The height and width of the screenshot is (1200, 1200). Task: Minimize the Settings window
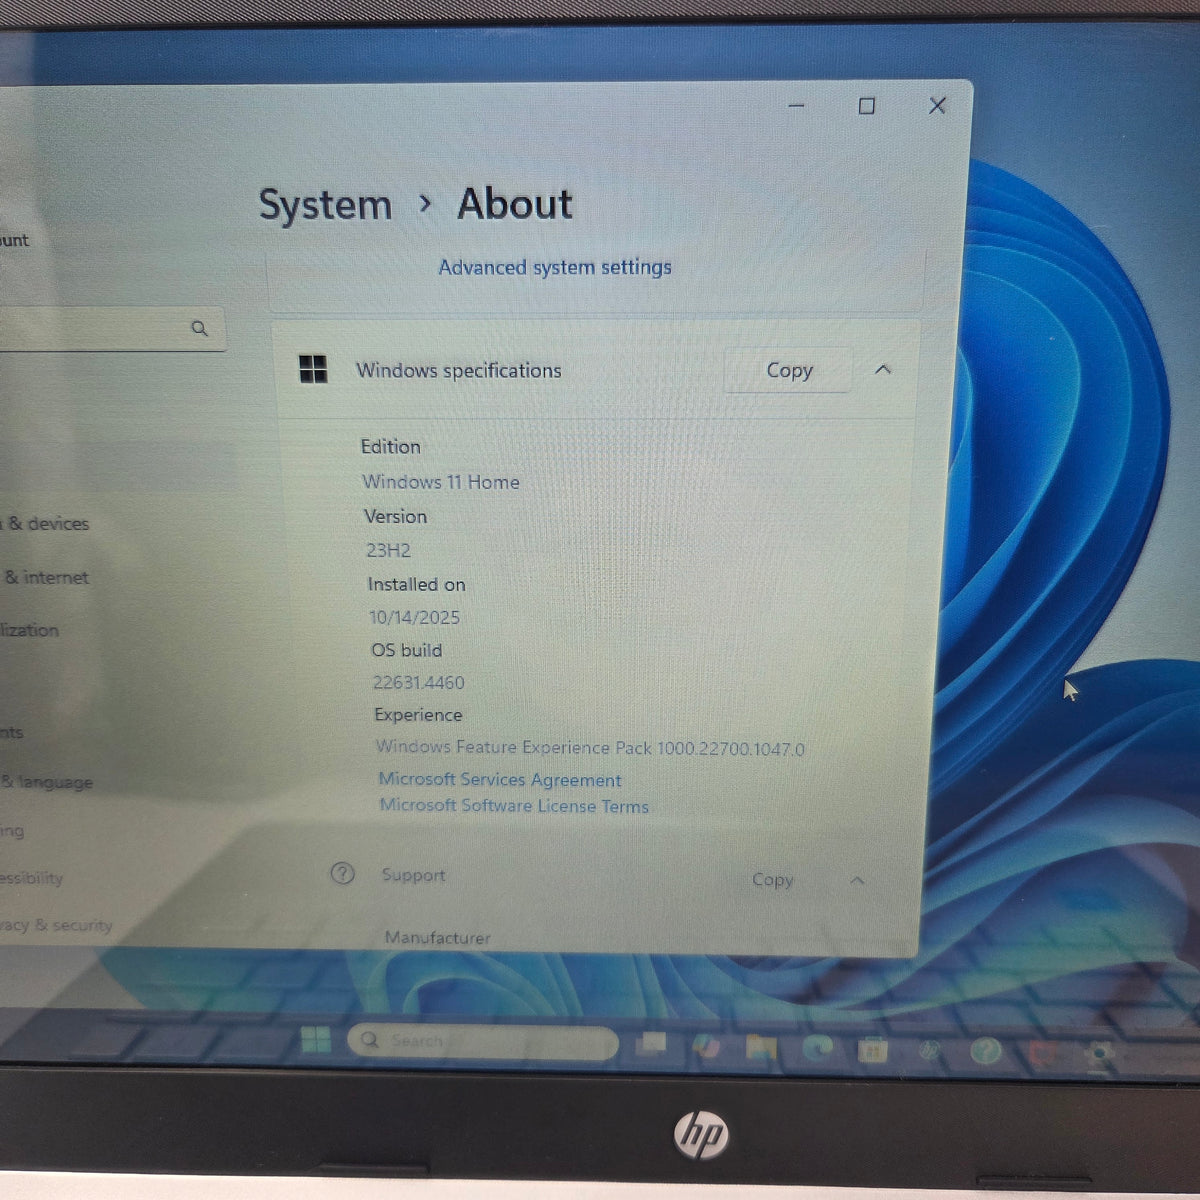pos(797,105)
